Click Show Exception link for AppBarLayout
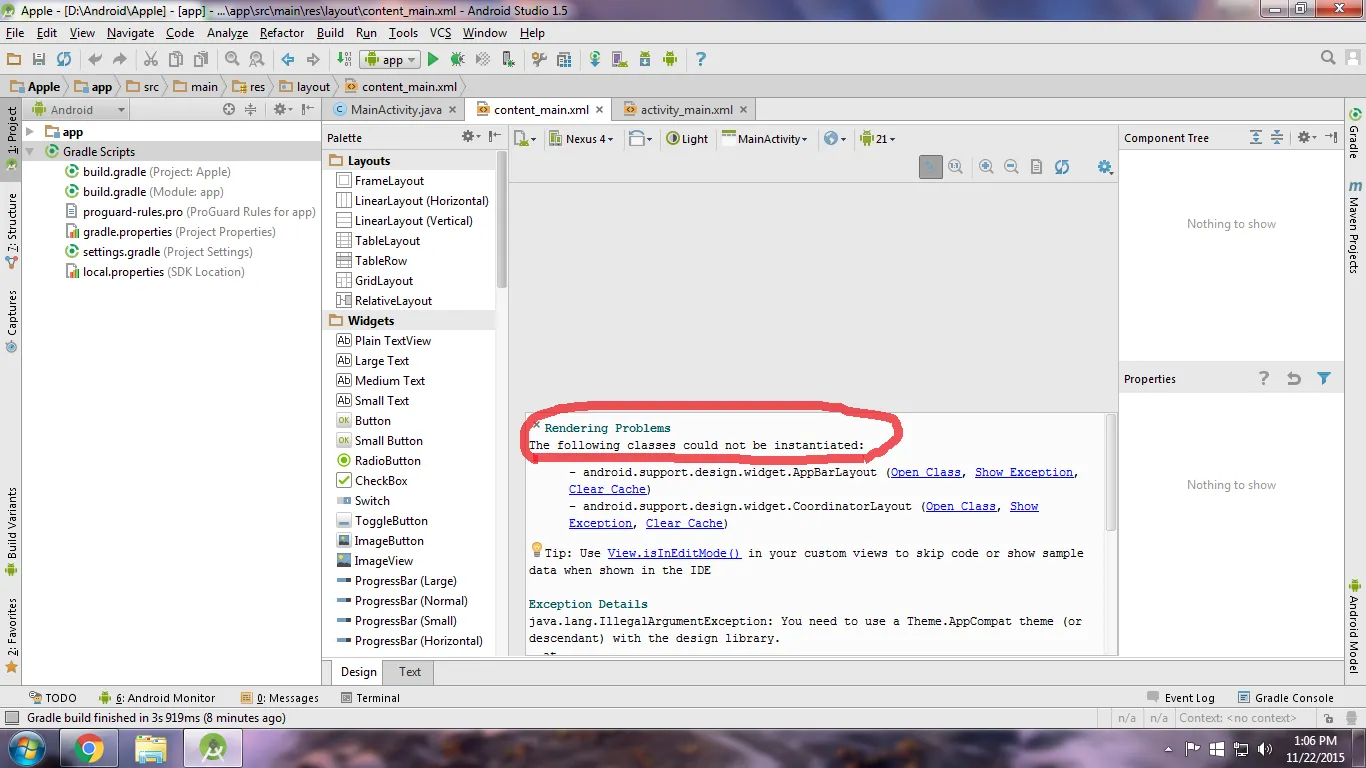The image size is (1366, 768). (1024, 472)
